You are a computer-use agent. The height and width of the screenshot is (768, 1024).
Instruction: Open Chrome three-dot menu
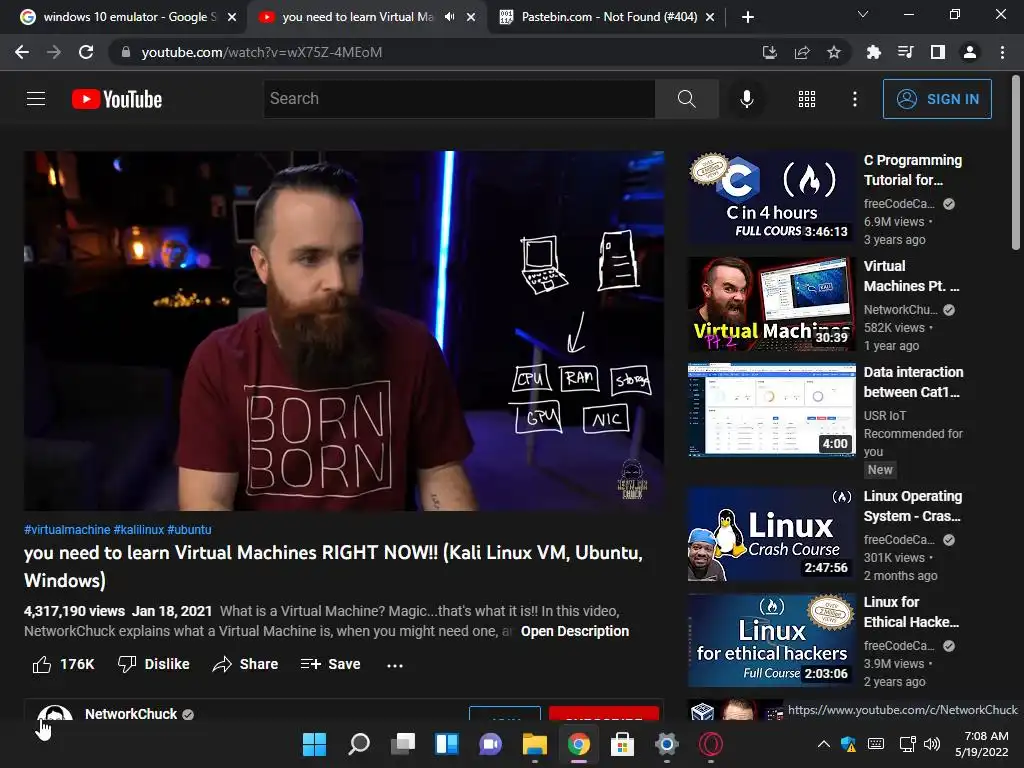1002,52
